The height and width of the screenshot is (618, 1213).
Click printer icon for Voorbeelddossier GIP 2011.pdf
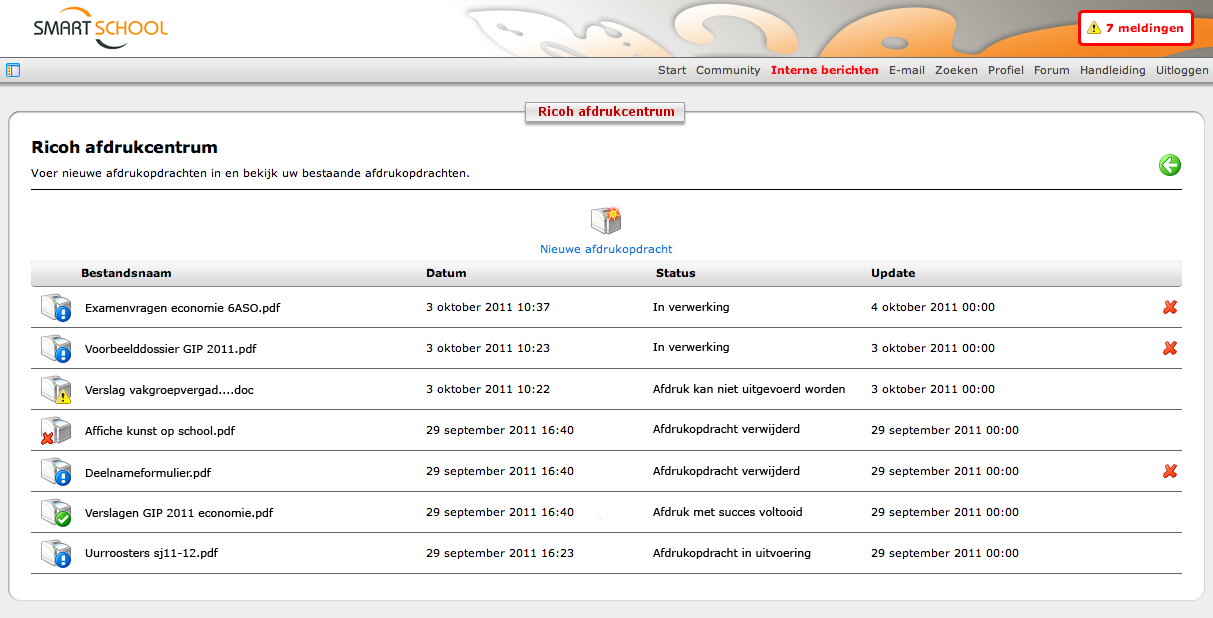[56, 348]
